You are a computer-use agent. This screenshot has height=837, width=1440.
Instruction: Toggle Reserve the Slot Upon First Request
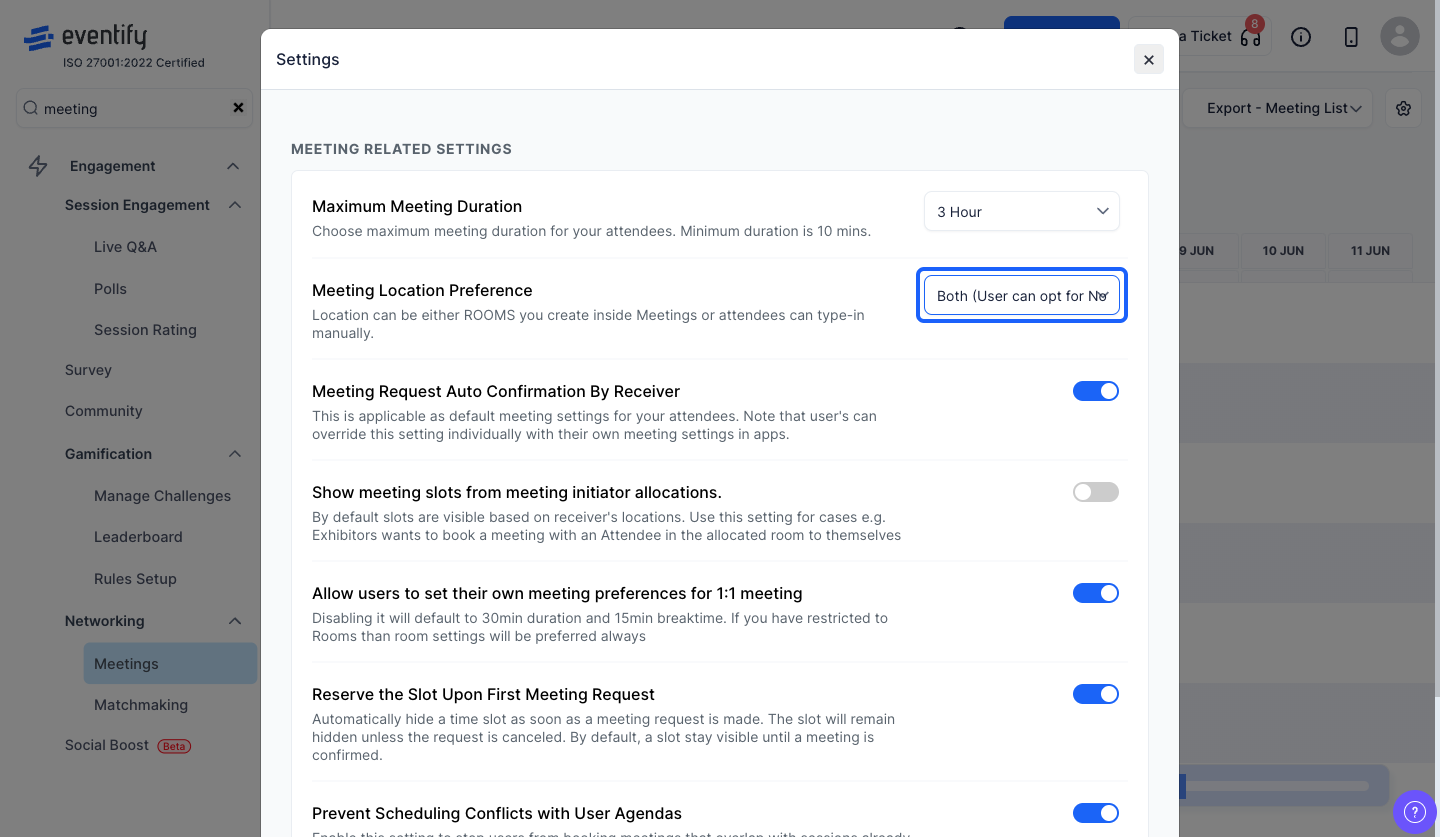point(1096,694)
